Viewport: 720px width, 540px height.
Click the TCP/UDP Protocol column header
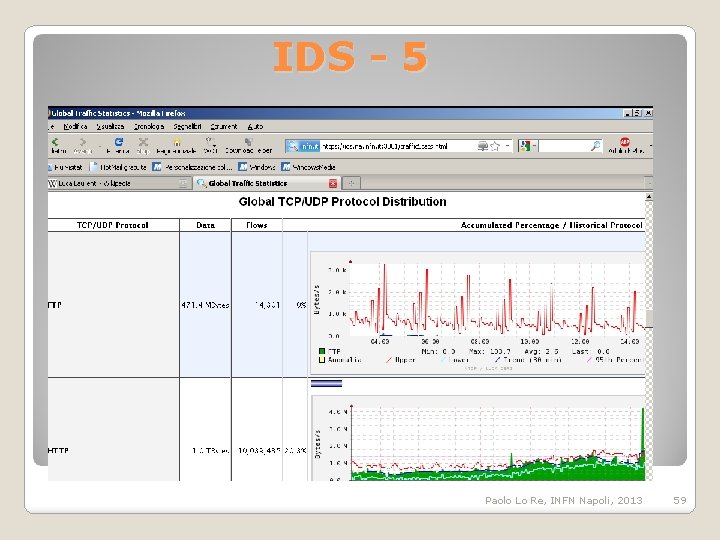(x=112, y=225)
